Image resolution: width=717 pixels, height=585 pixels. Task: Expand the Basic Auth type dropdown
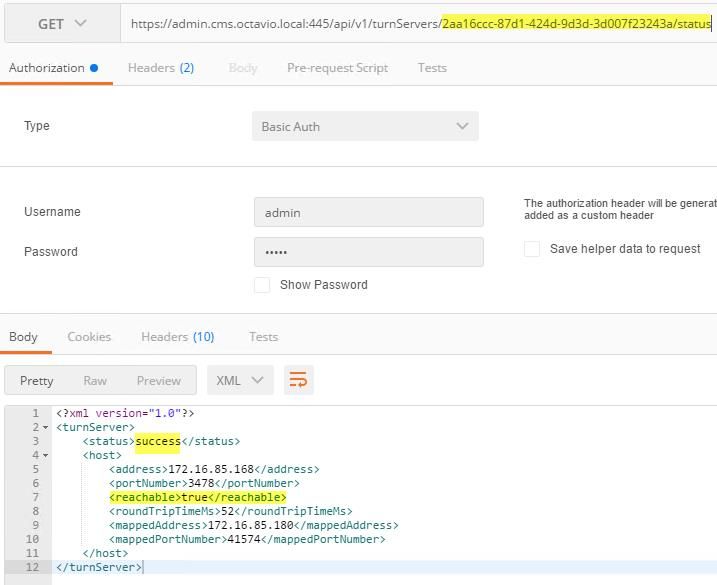(365, 126)
